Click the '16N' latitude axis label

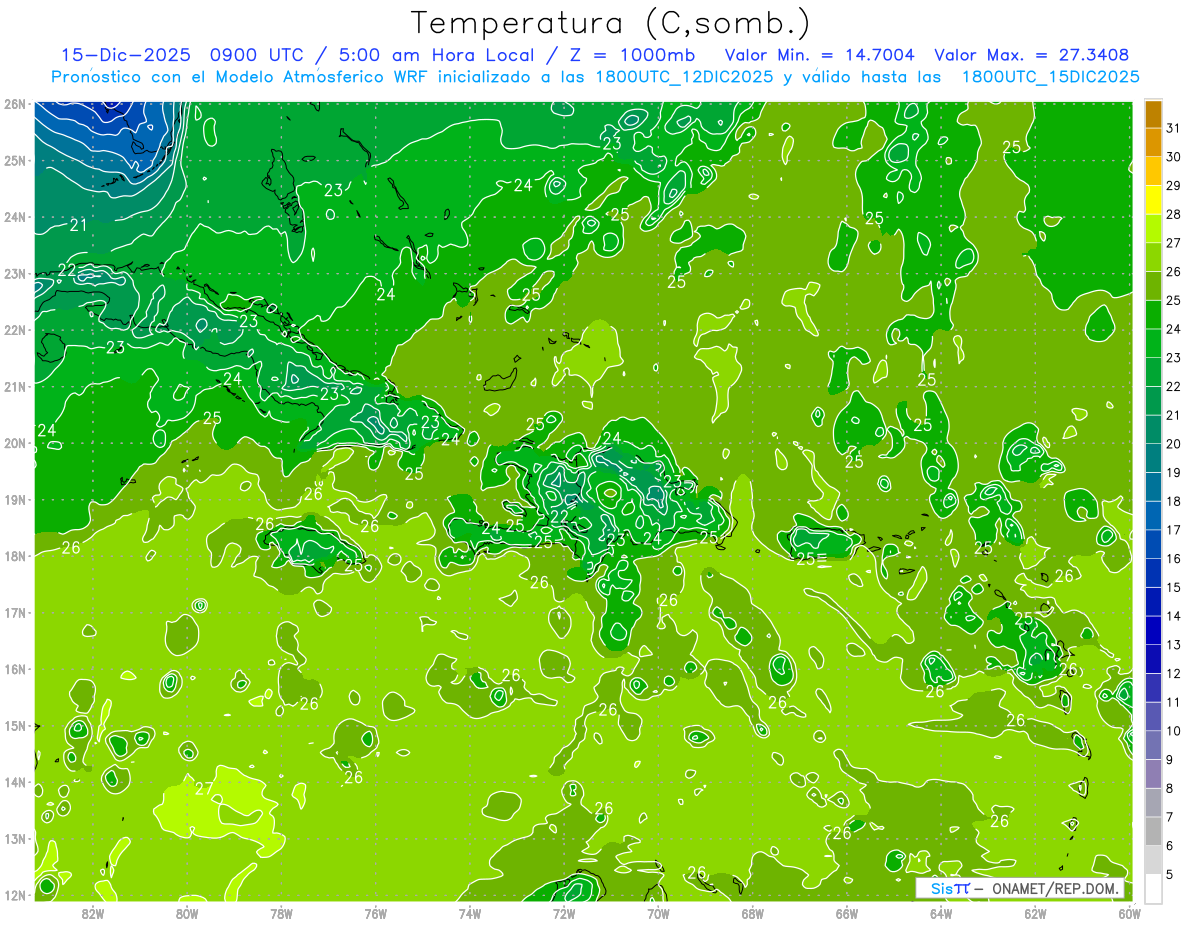(14, 669)
